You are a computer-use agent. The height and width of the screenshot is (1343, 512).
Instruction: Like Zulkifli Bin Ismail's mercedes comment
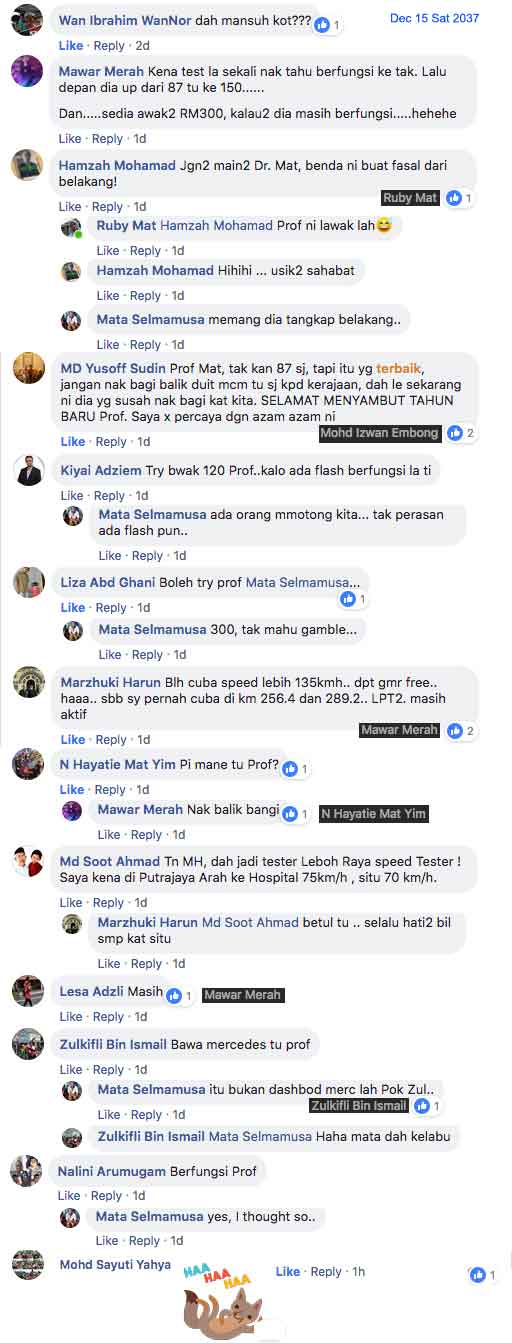(71, 1070)
